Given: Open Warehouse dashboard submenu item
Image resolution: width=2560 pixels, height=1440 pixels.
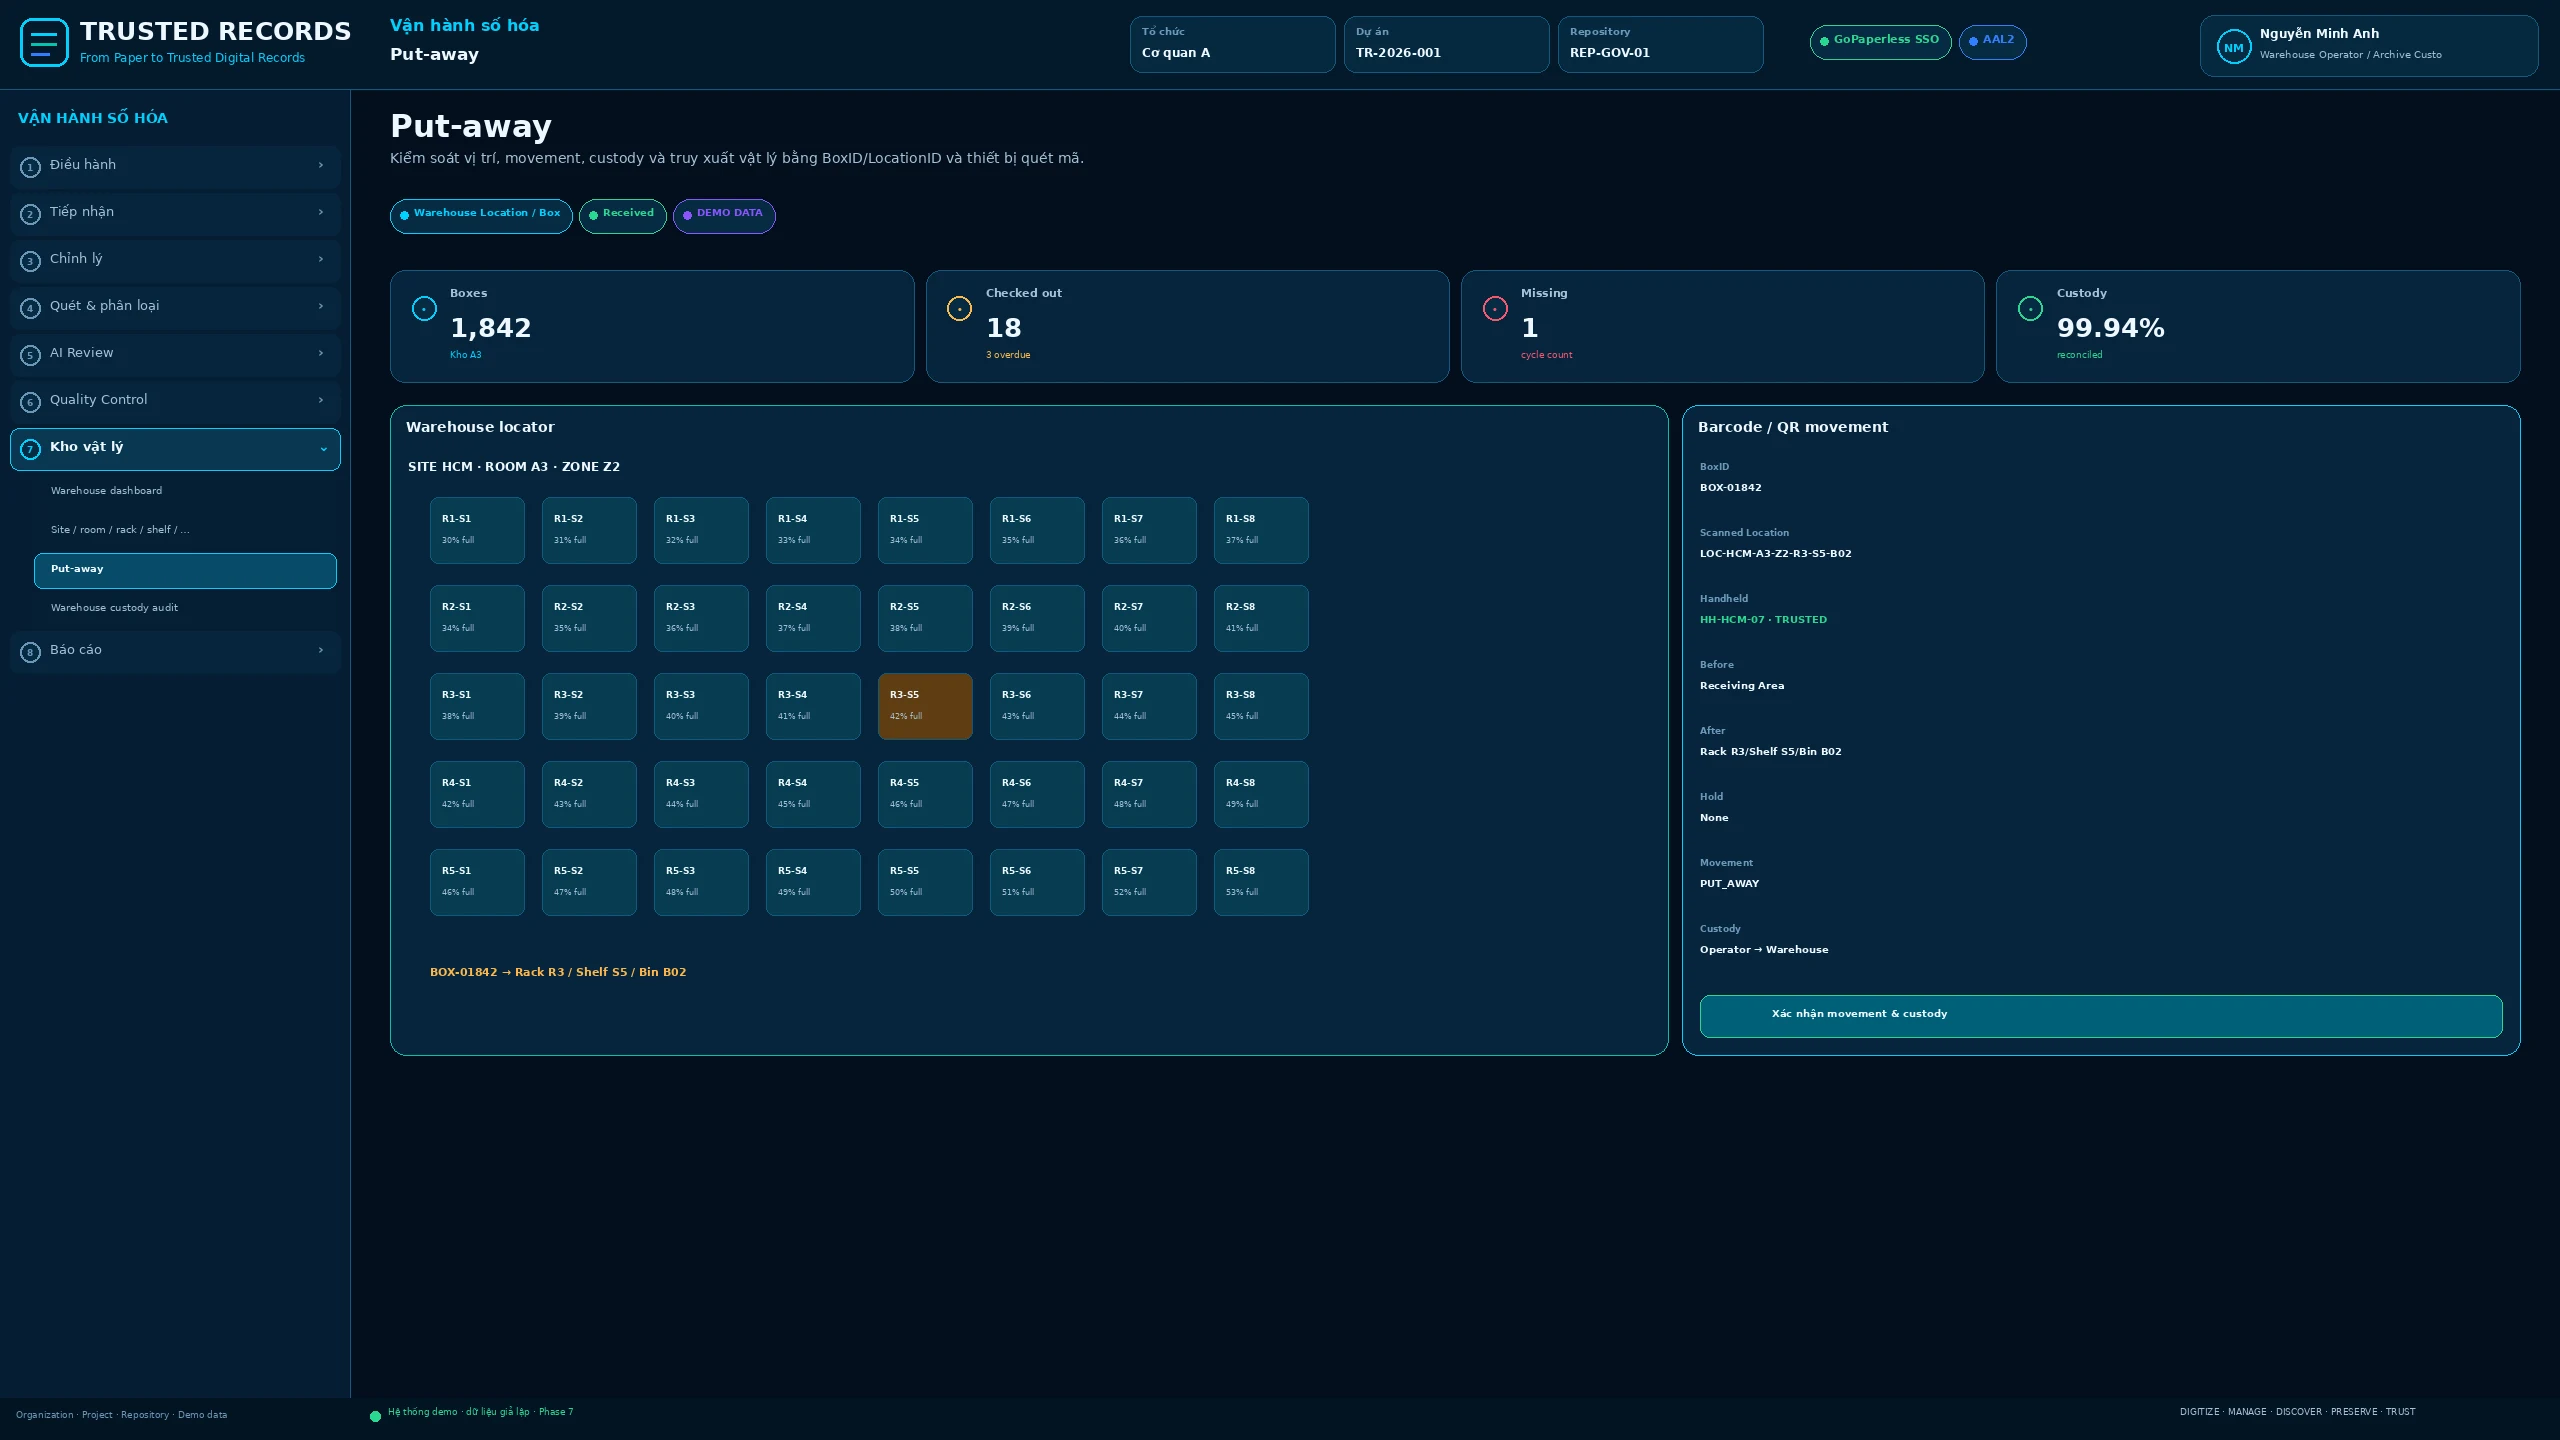Looking at the screenshot, I should [185, 491].
